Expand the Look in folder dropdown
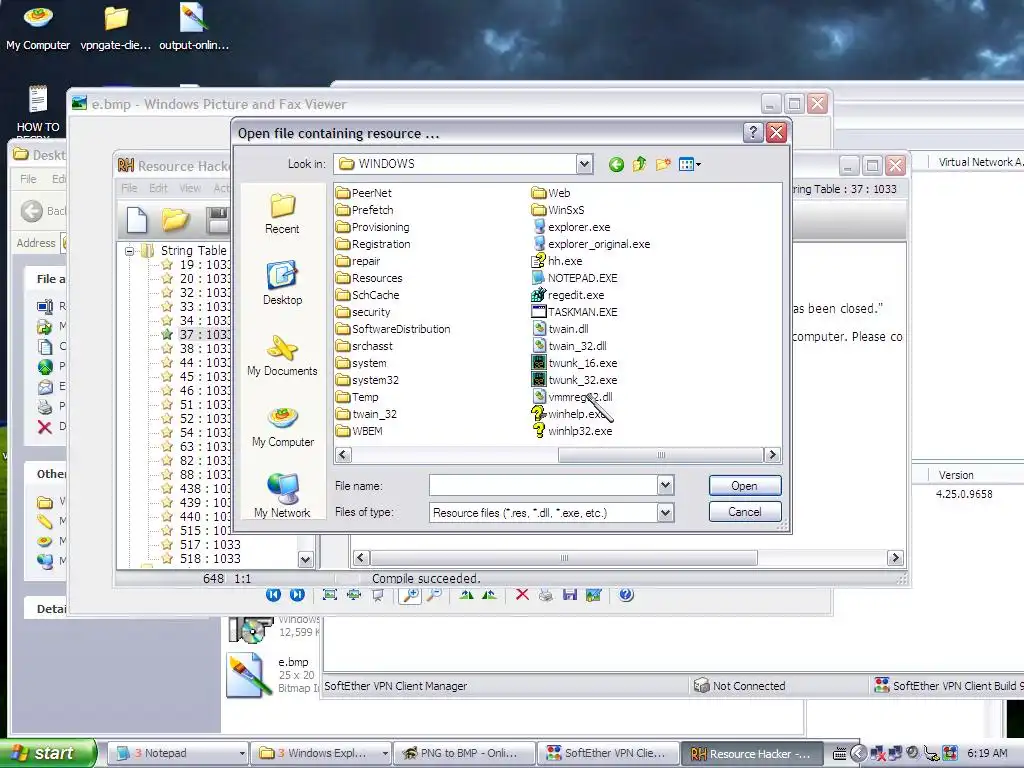 584,164
